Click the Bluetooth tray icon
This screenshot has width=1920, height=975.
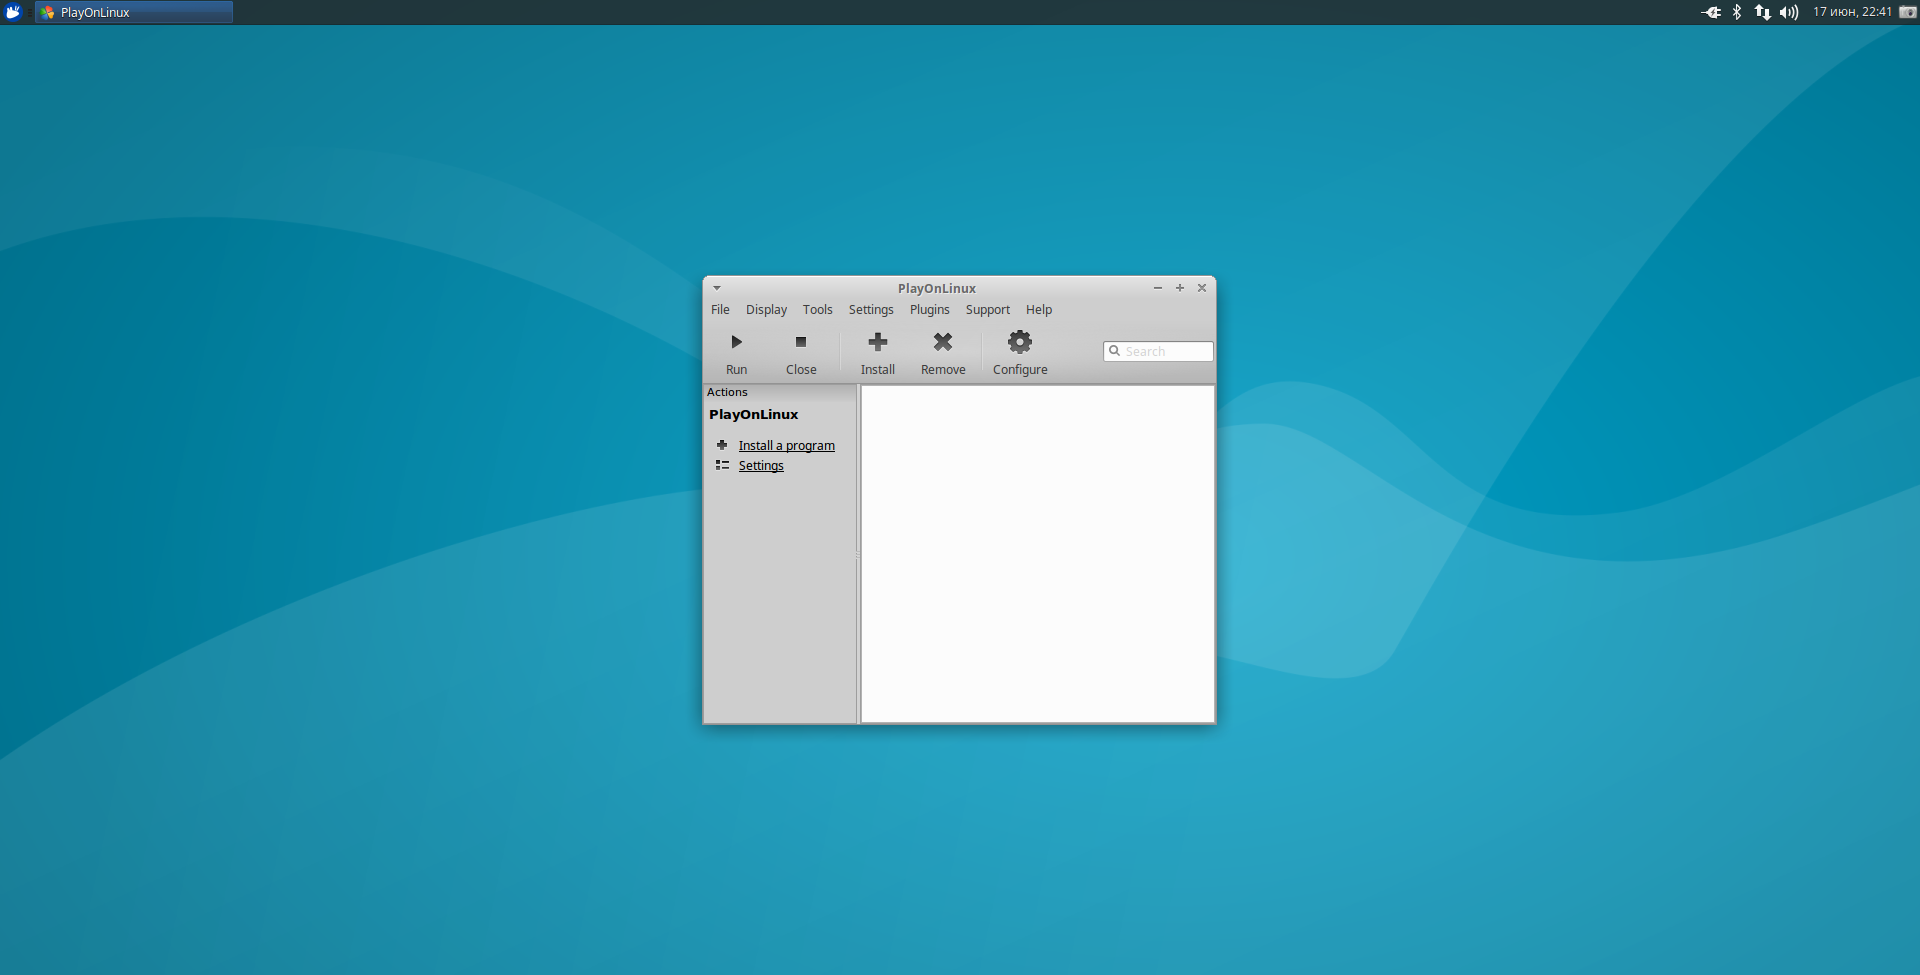click(x=1737, y=12)
